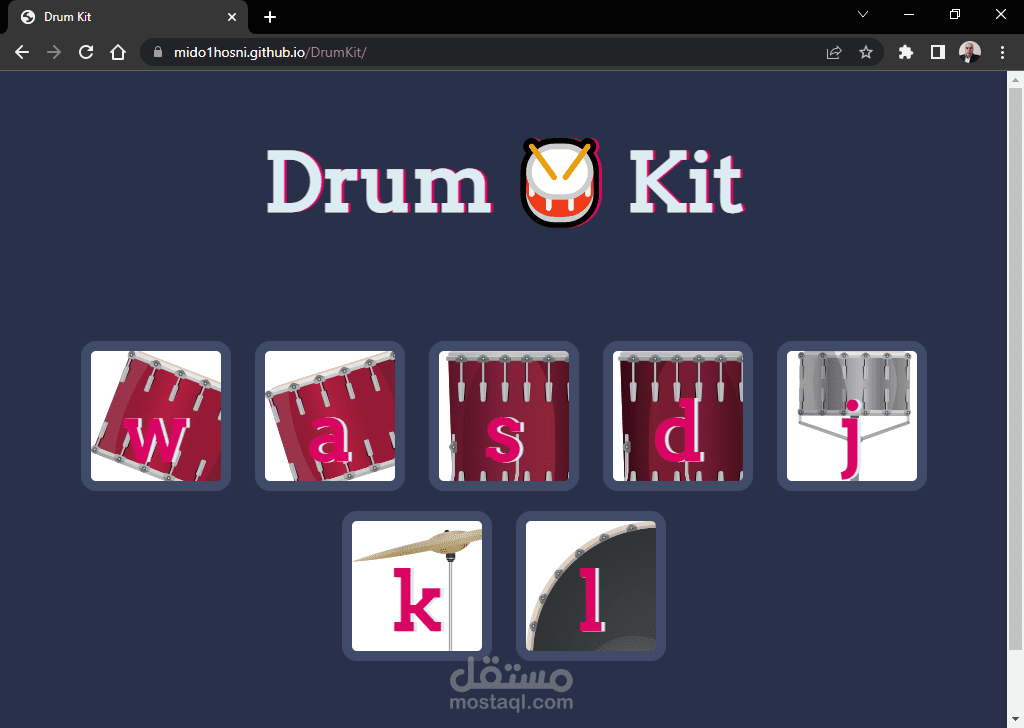The width and height of the screenshot is (1024, 728).
Task: Open the Chrome three-dot menu
Action: [1002, 52]
